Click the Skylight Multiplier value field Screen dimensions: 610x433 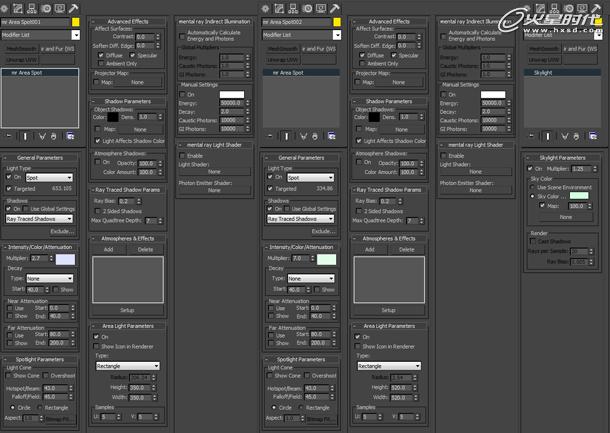coord(581,169)
